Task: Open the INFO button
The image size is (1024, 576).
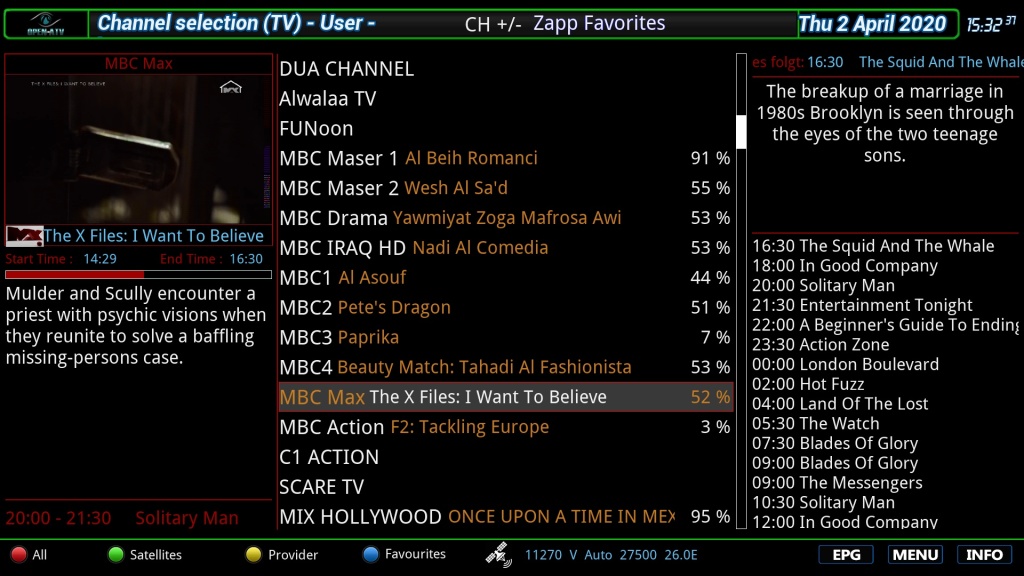Action: [x=984, y=554]
